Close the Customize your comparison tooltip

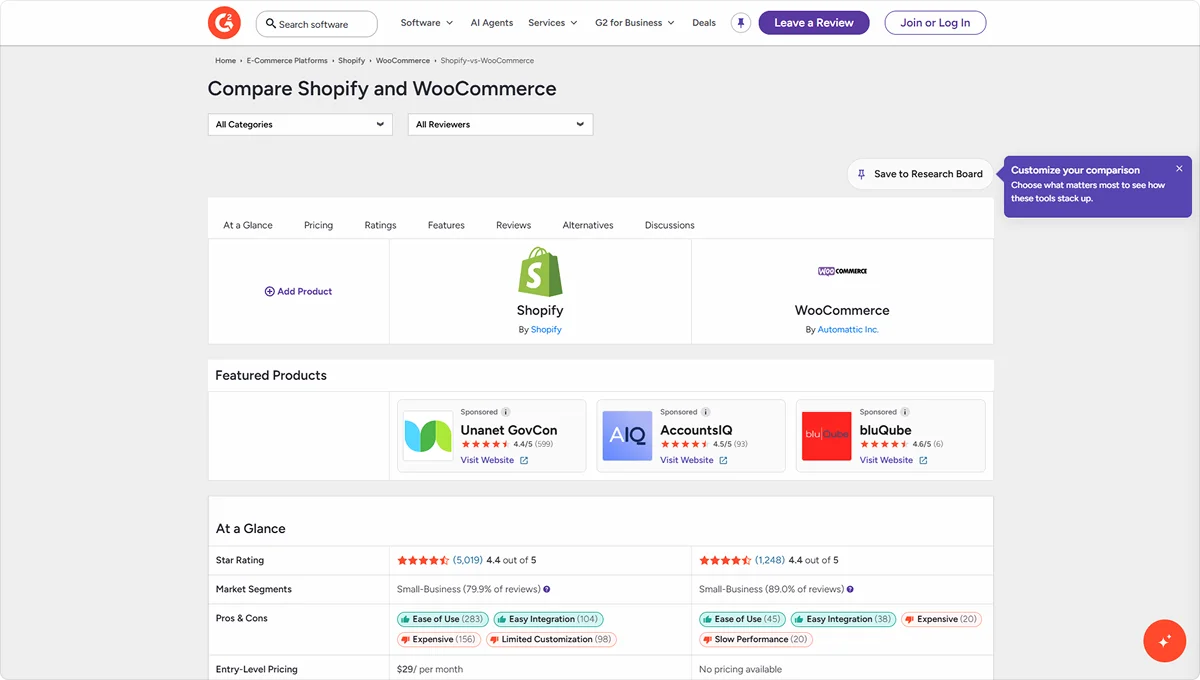coord(1179,169)
